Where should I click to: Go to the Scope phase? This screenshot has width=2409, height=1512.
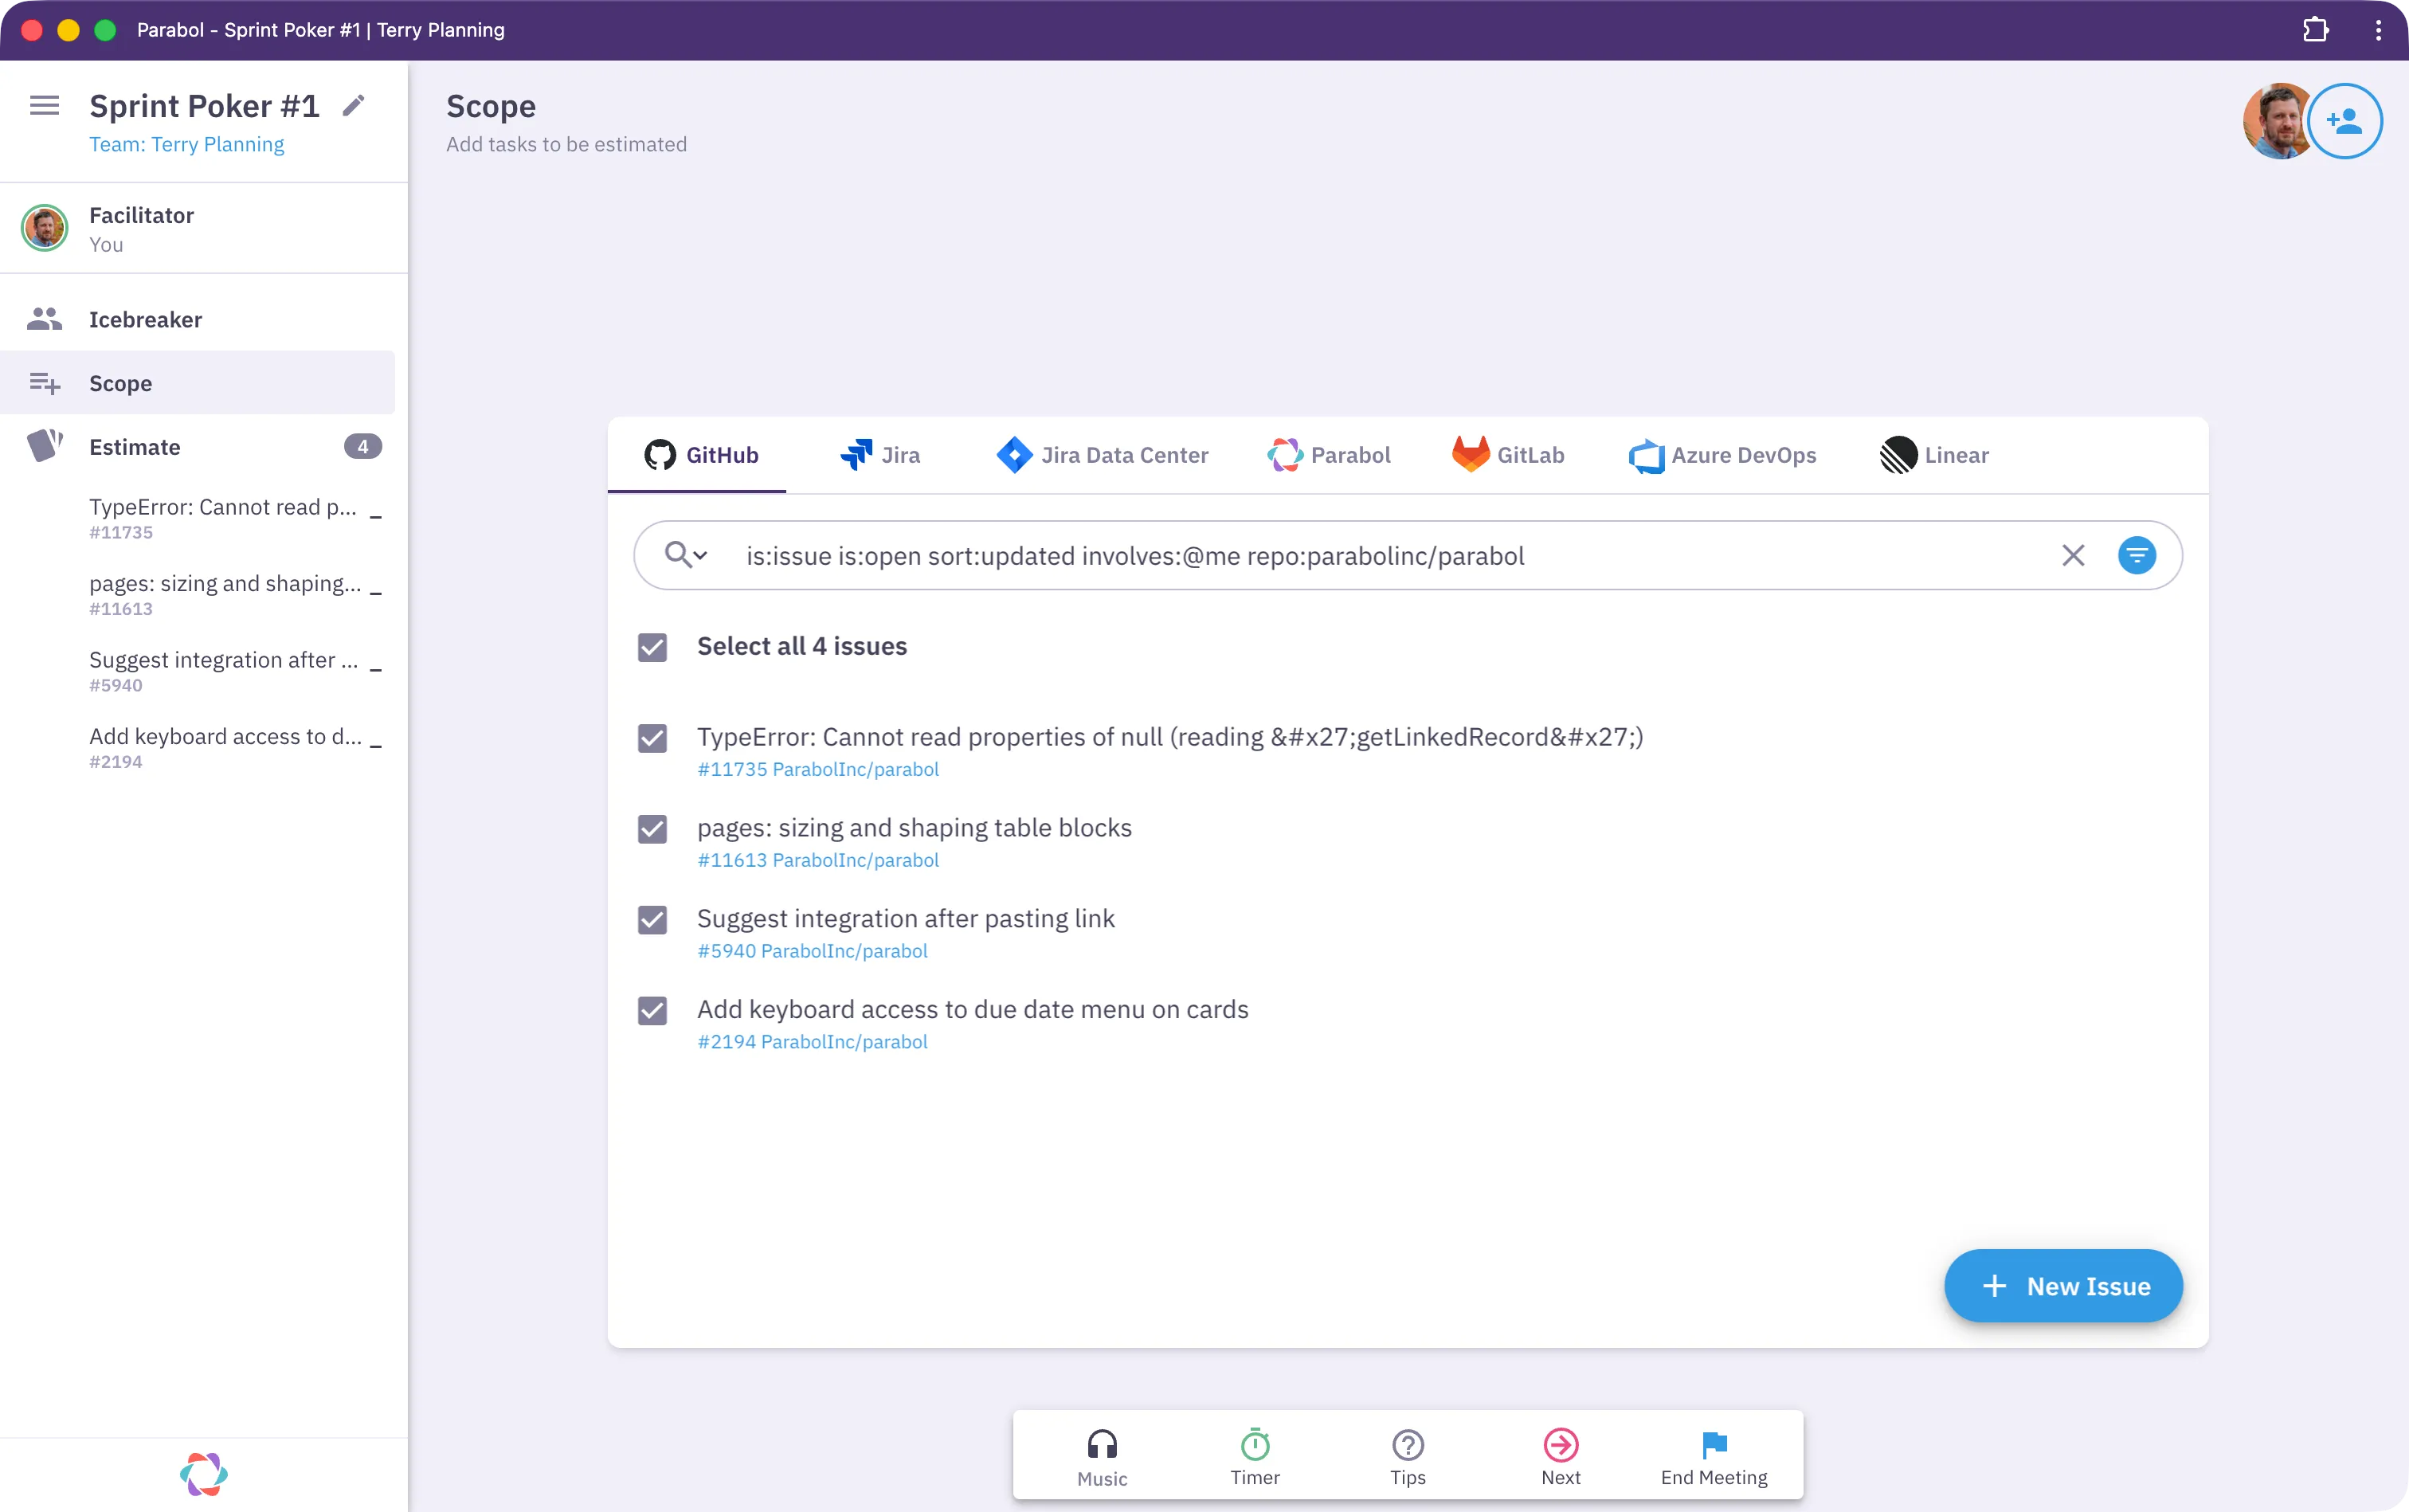point(198,383)
